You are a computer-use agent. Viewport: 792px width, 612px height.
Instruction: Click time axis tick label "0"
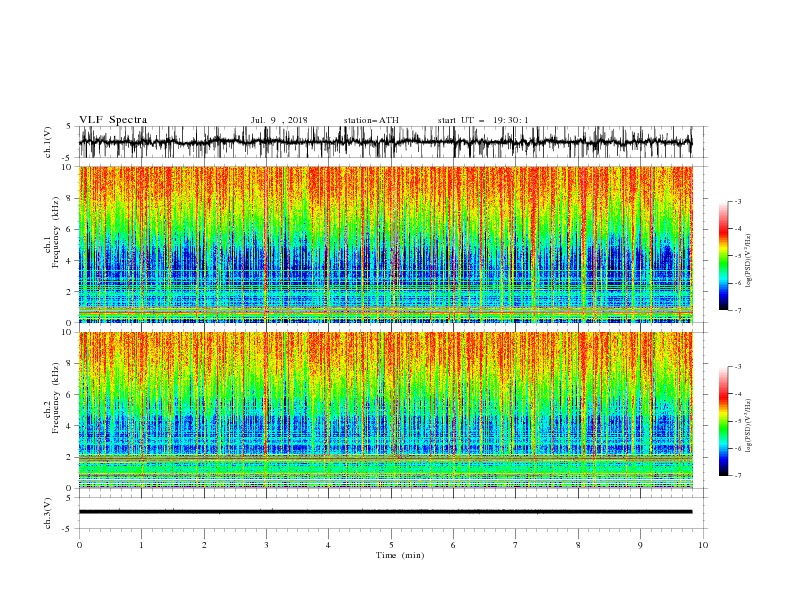click(x=79, y=545)
